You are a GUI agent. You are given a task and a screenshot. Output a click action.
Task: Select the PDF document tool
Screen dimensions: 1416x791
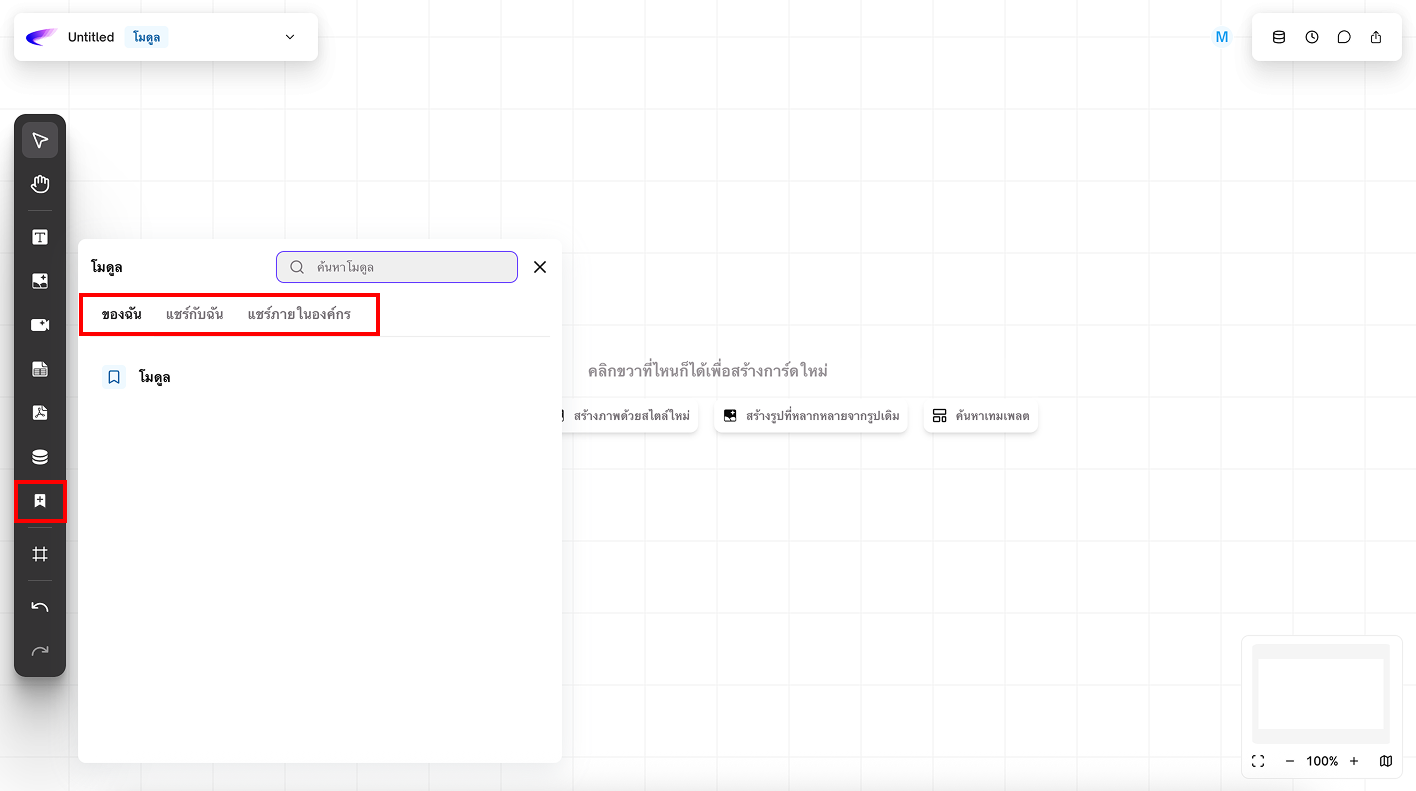pos(40,413)
